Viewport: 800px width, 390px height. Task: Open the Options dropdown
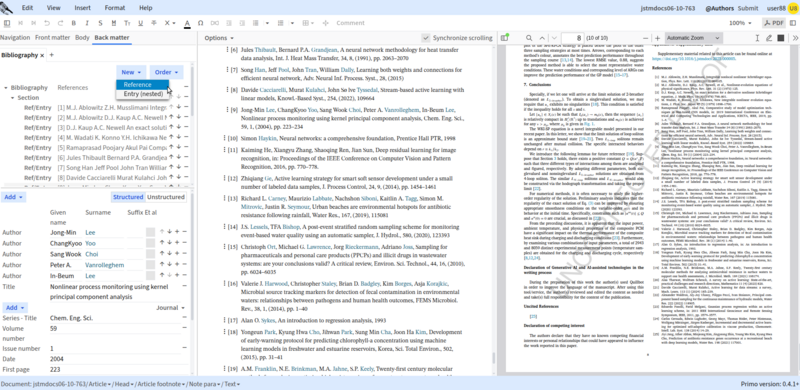[219, 38]
